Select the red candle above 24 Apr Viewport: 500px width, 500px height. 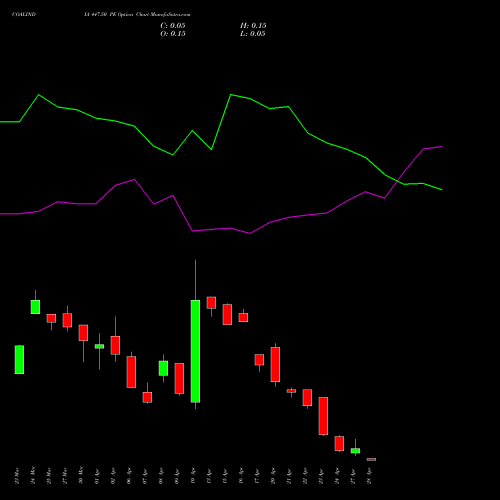click(x=339, y=444)
